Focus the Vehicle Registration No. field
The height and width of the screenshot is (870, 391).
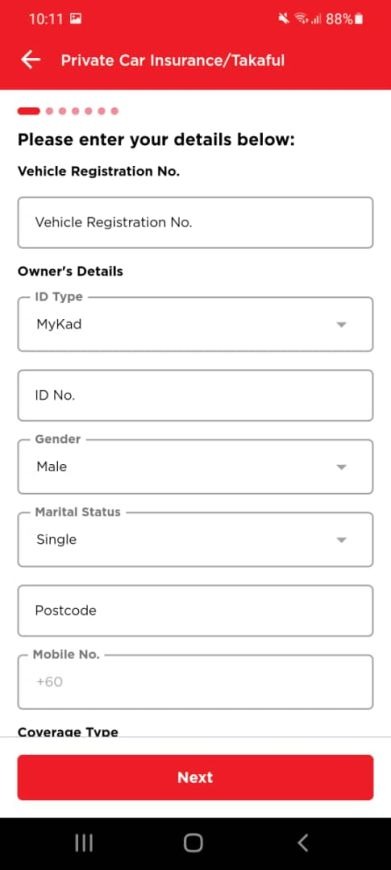pos(195,222)
